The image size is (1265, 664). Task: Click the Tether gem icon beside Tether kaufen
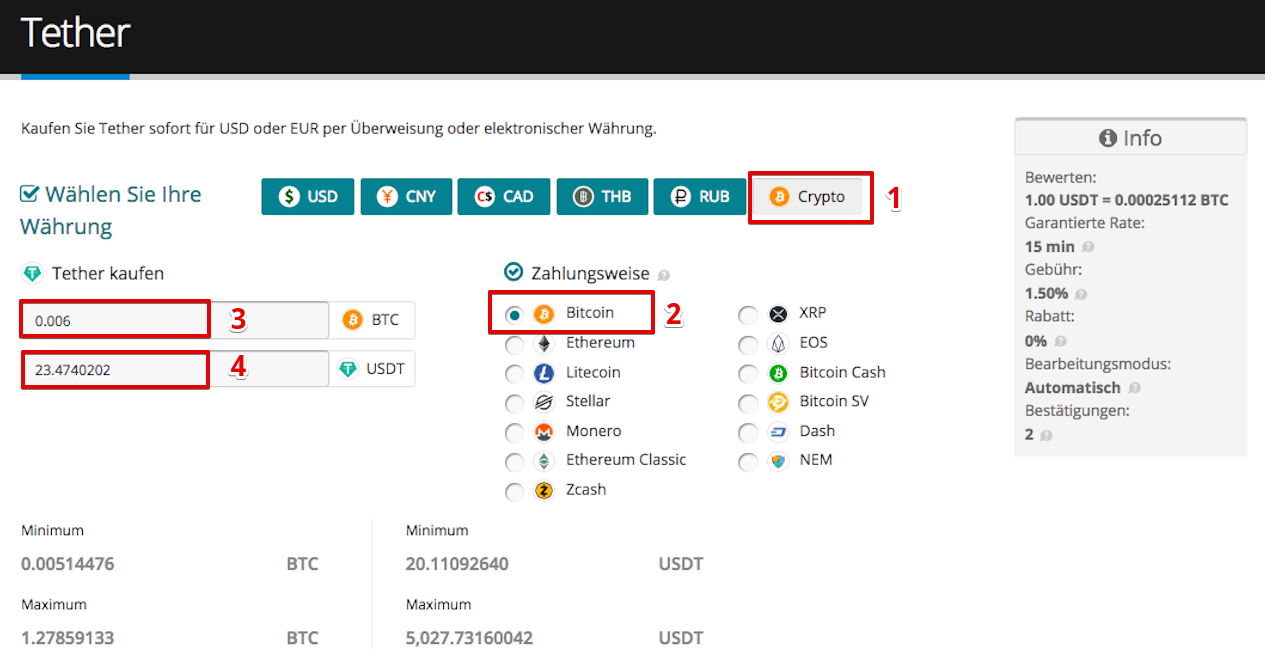pos(33,273)
